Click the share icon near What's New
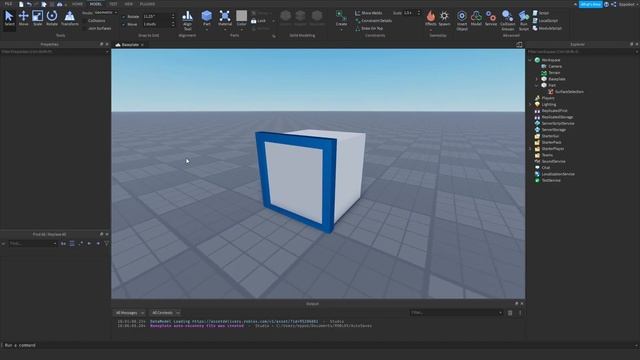This screenshot has height=360, width=640. pyautogui.click(x=613, y=4)
